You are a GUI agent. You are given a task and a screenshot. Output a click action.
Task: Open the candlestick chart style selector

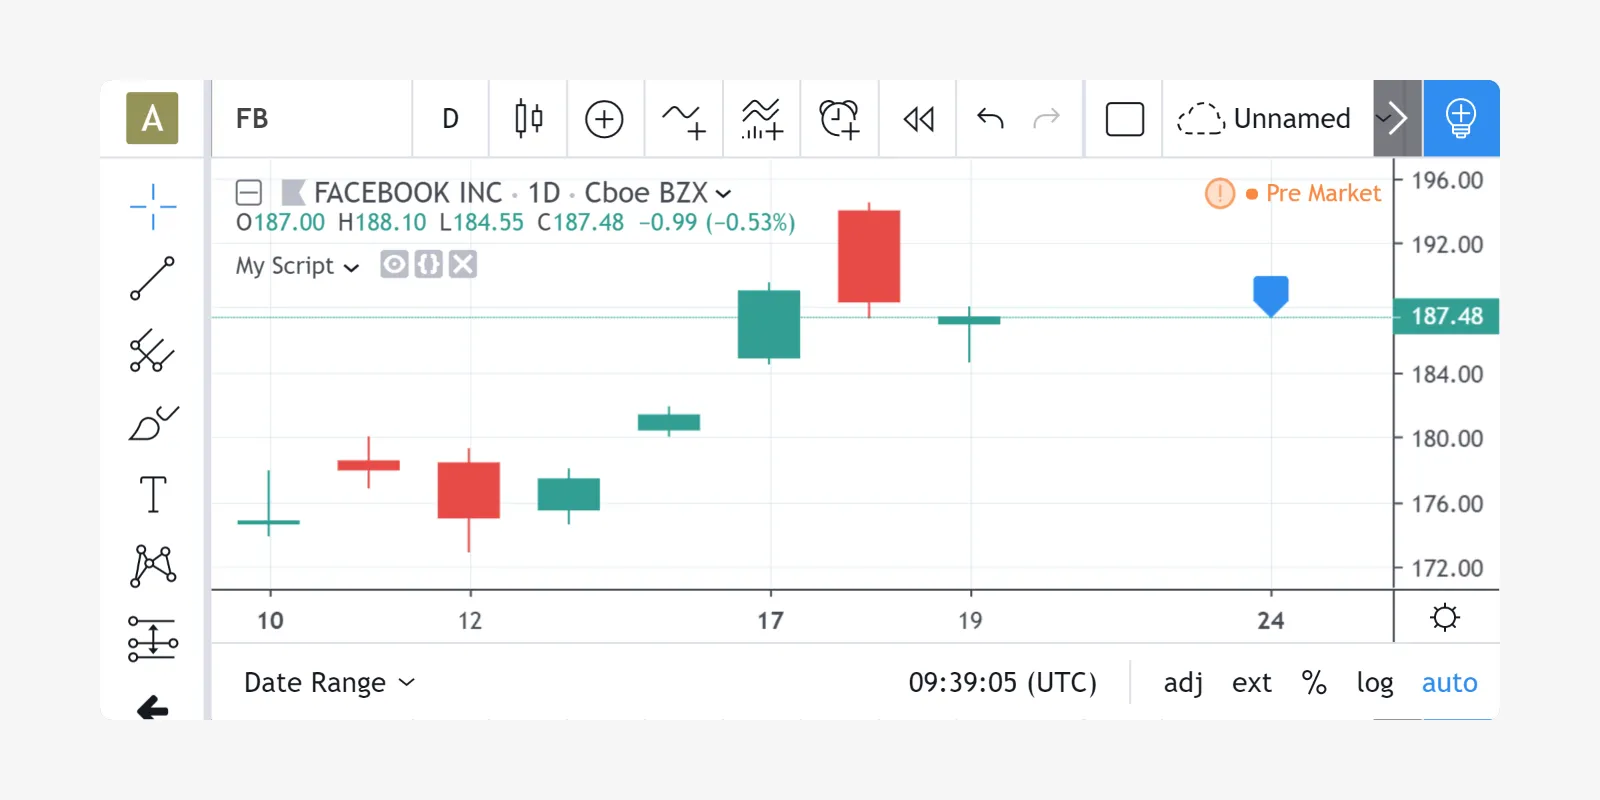click(528, 119)
